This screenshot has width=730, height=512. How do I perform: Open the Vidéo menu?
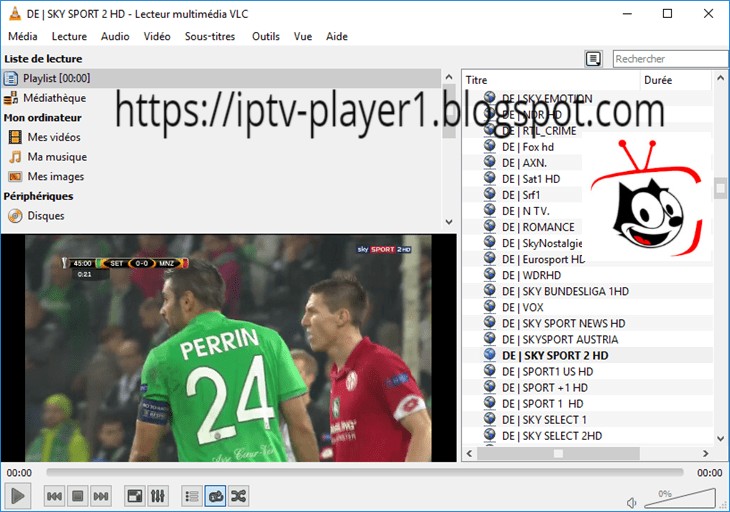[x=157, y=36]
